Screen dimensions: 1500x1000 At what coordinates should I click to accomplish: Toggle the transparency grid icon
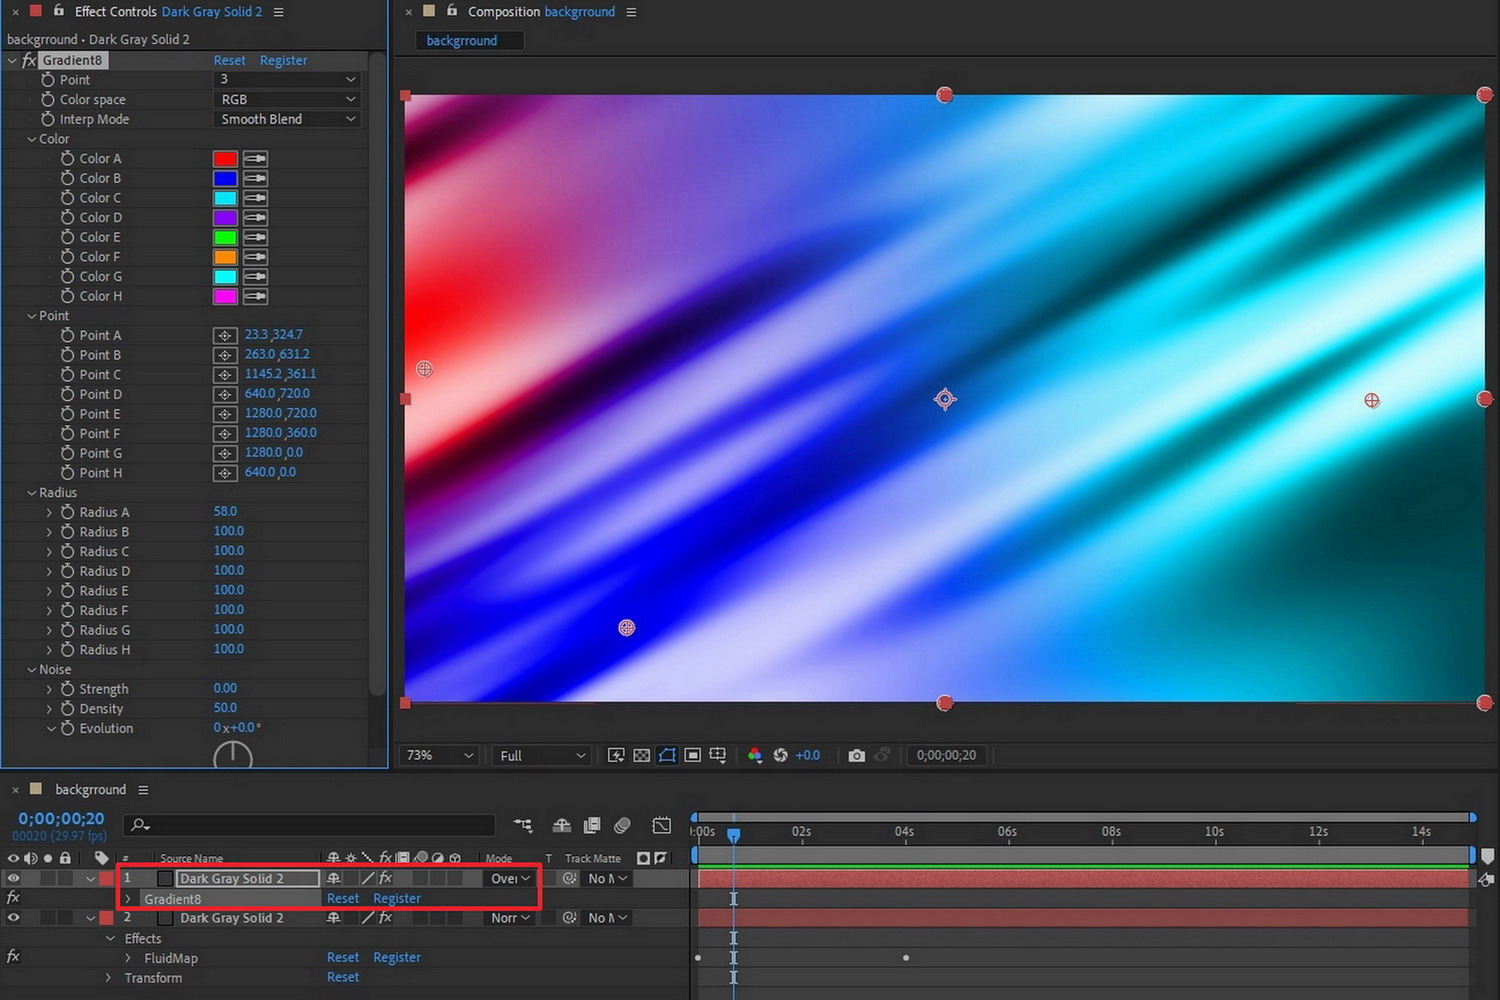click(642, 755)
